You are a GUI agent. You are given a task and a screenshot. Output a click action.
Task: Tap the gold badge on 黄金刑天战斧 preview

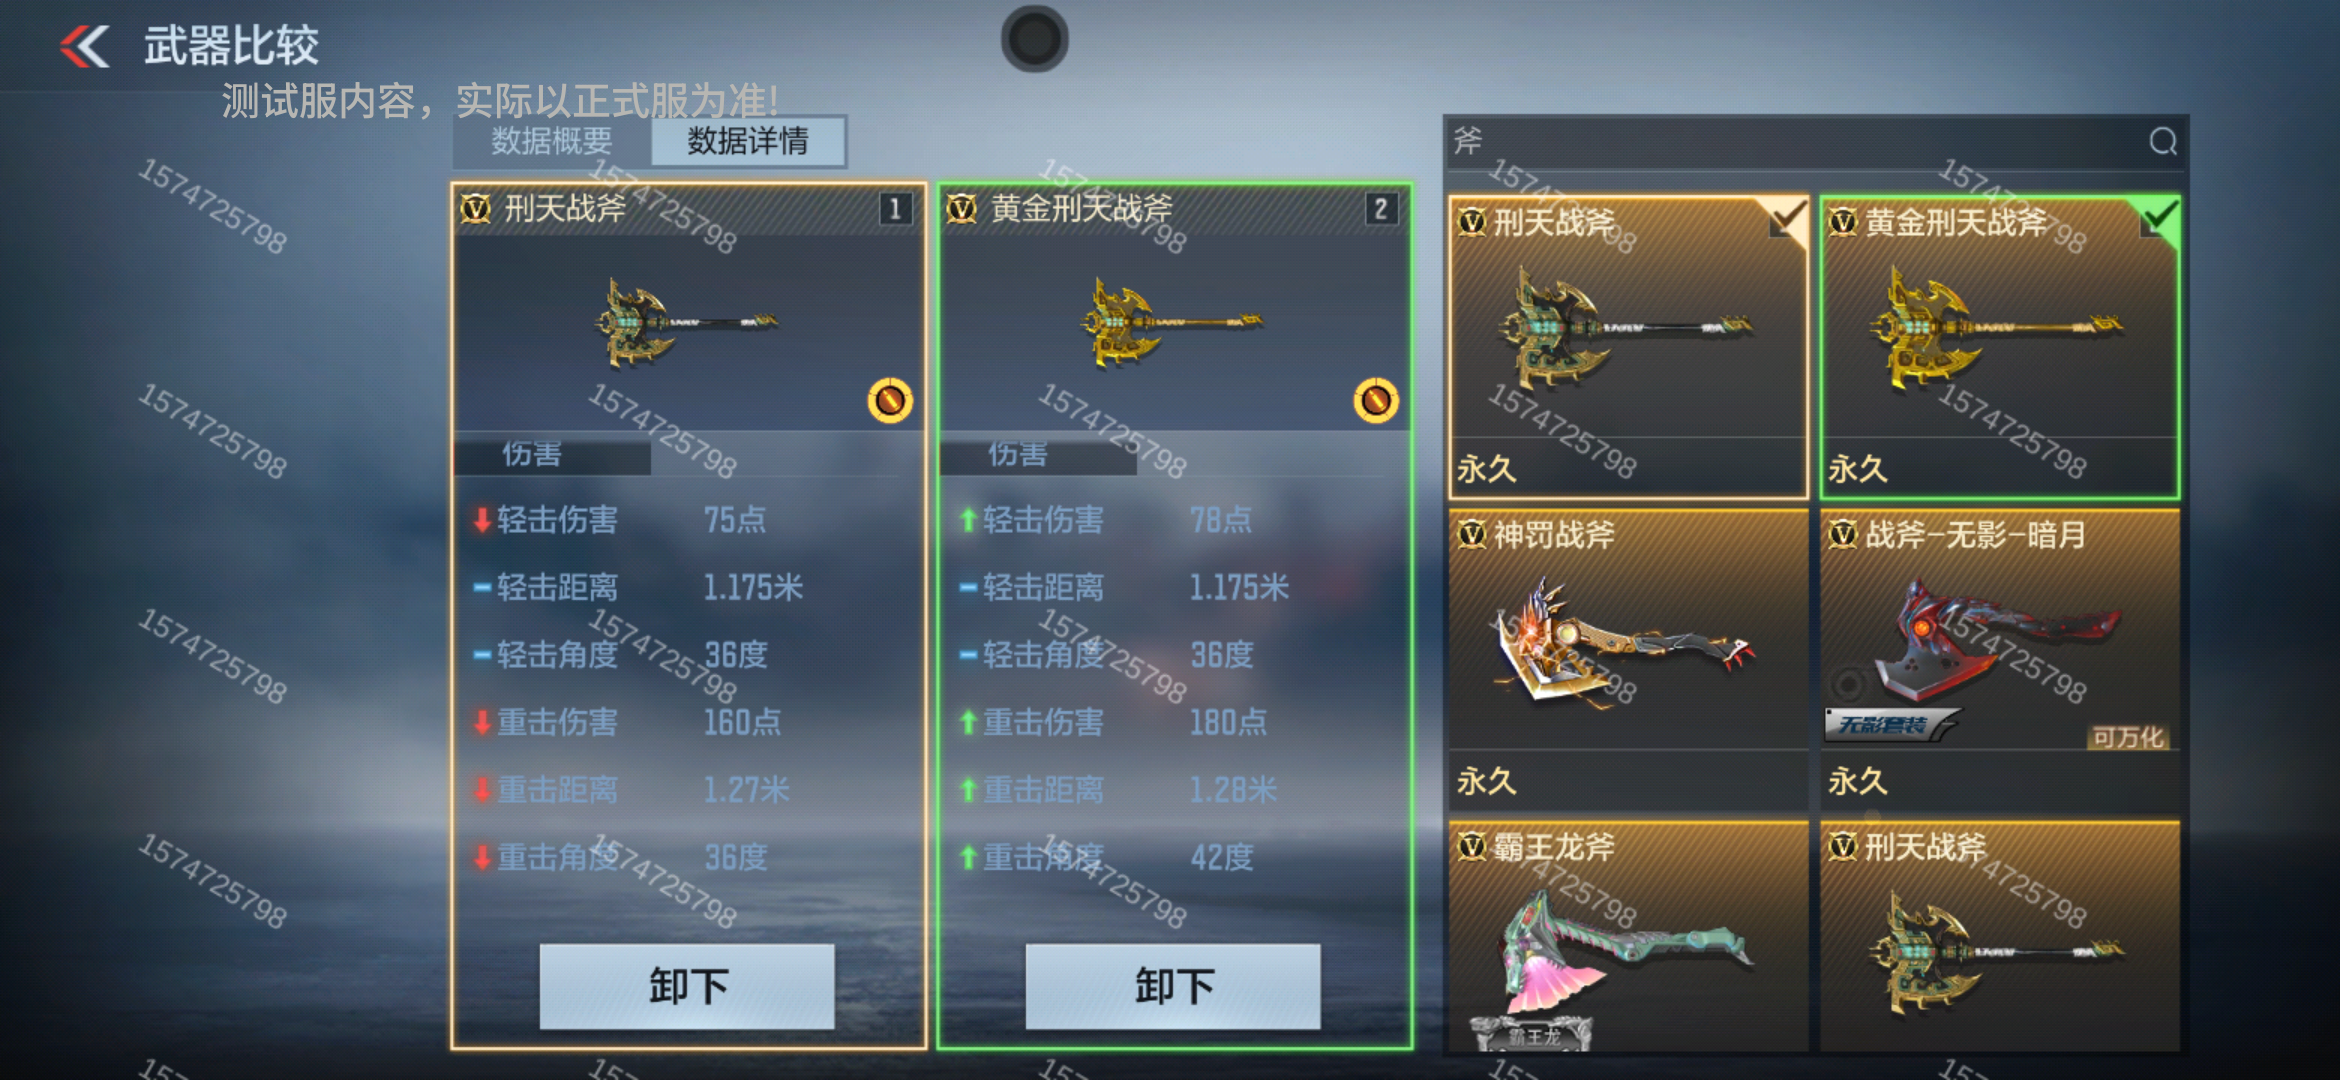tap(1376, 401)
